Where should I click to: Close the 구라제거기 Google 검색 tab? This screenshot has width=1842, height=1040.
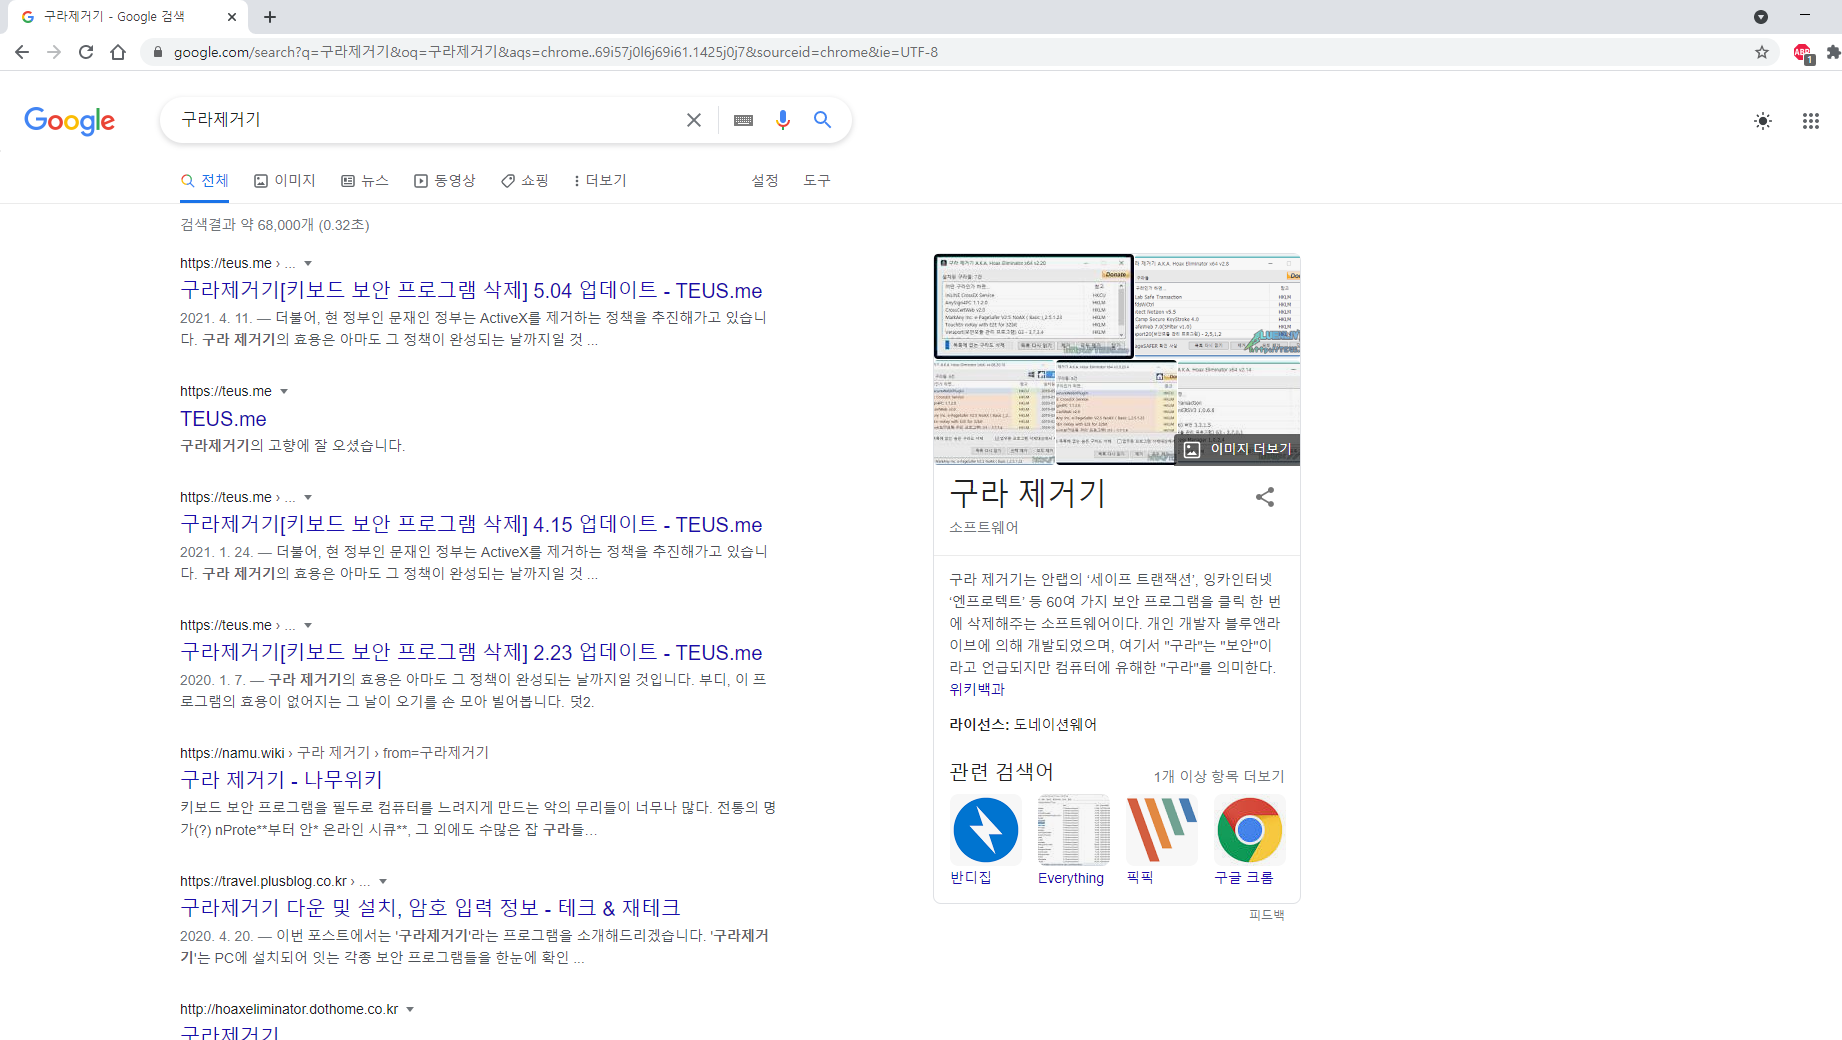[x=232, y=17]
